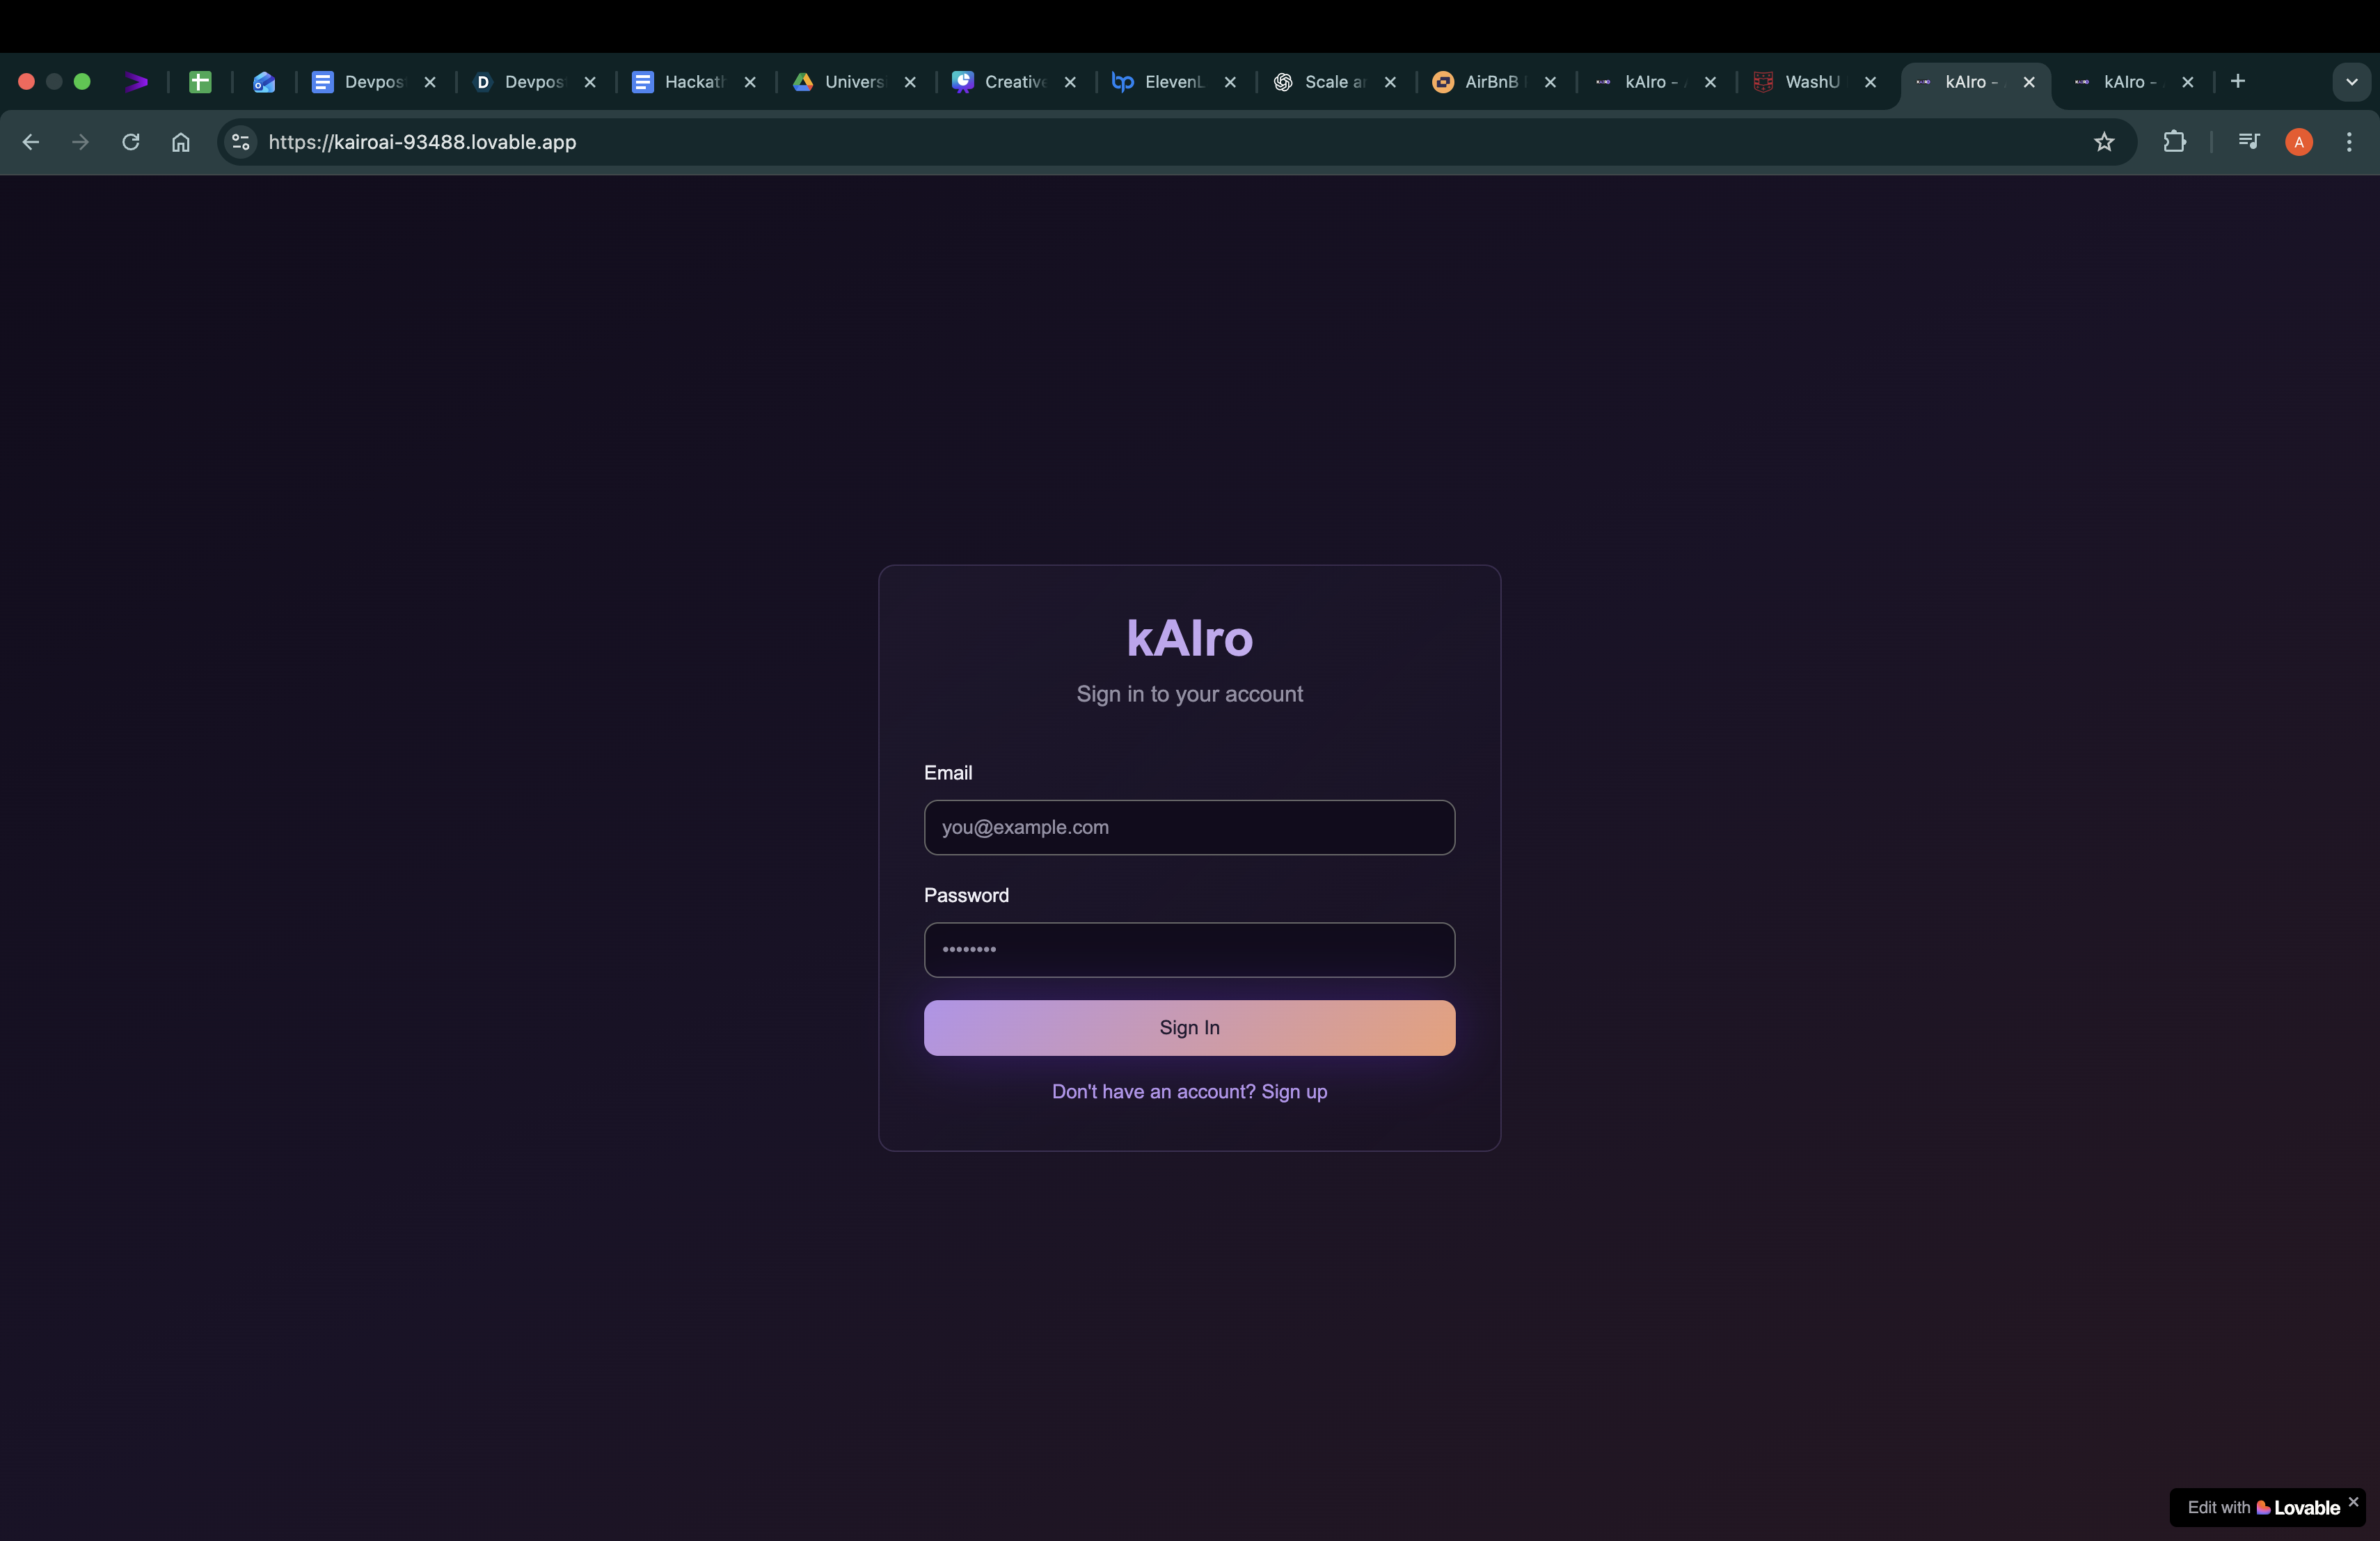Open the extensions puzzle icon
The height and width of the screenshot is (1541, 2380).
tap(2174, 142)
